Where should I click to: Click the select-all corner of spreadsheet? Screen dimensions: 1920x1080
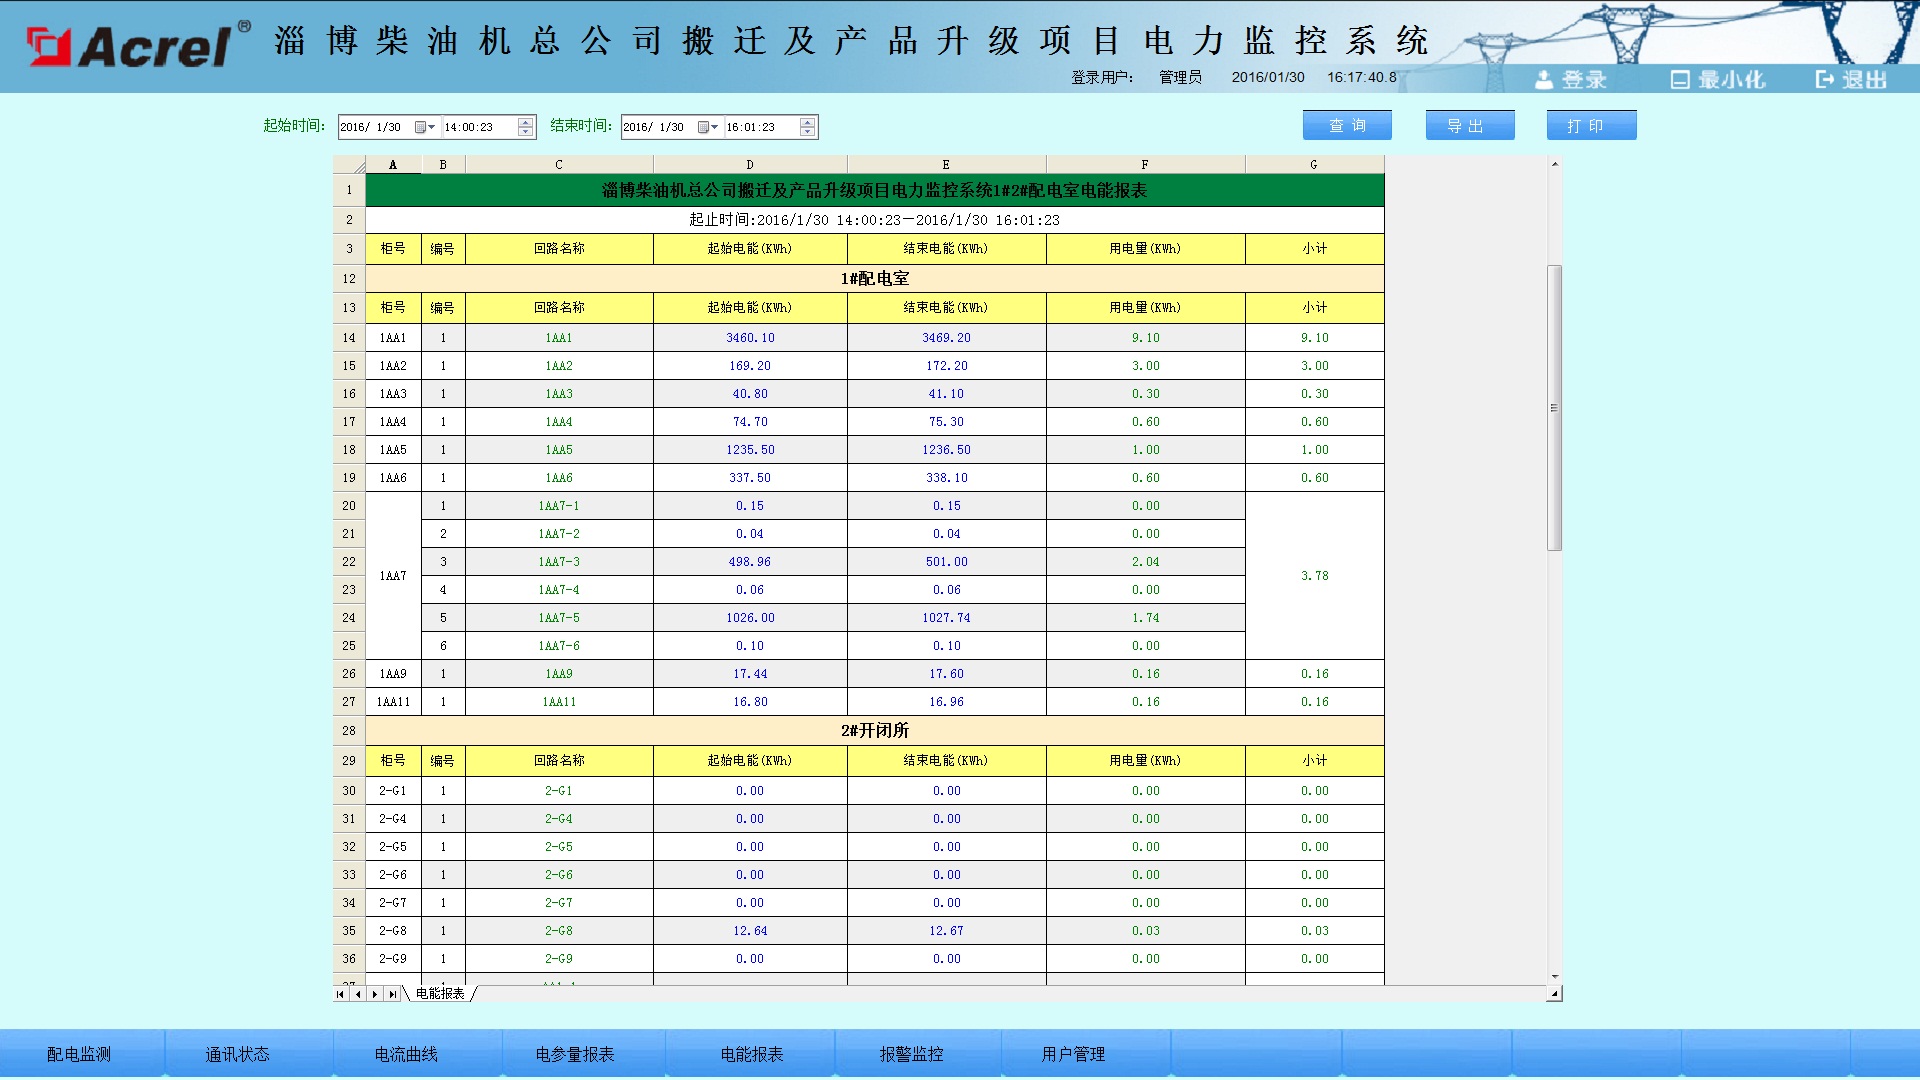click(349, 165)
